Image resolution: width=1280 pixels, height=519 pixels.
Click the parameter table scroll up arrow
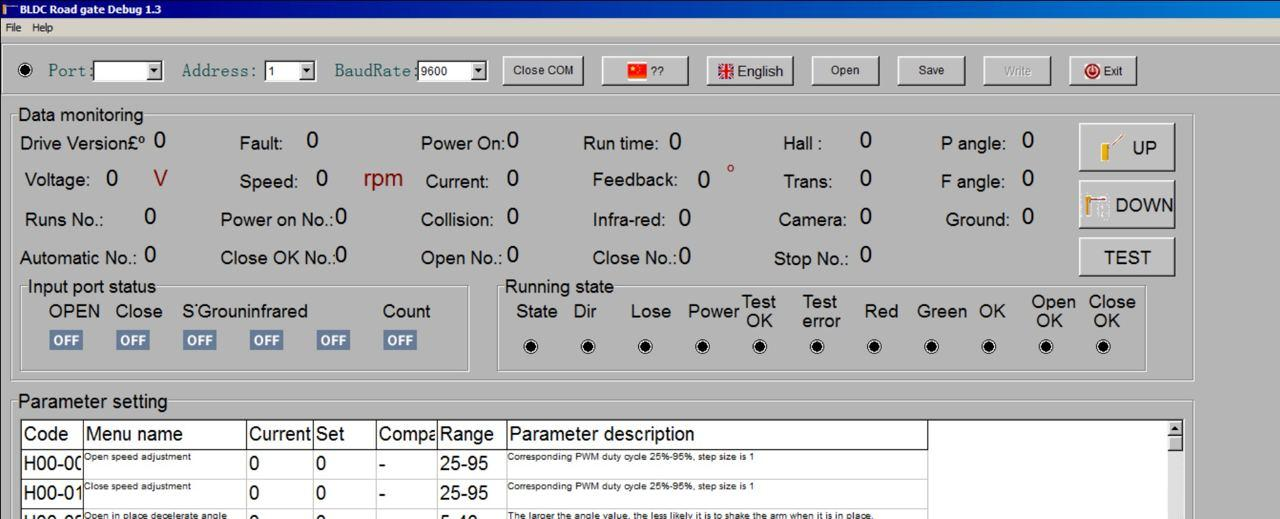pos(1175,429)
